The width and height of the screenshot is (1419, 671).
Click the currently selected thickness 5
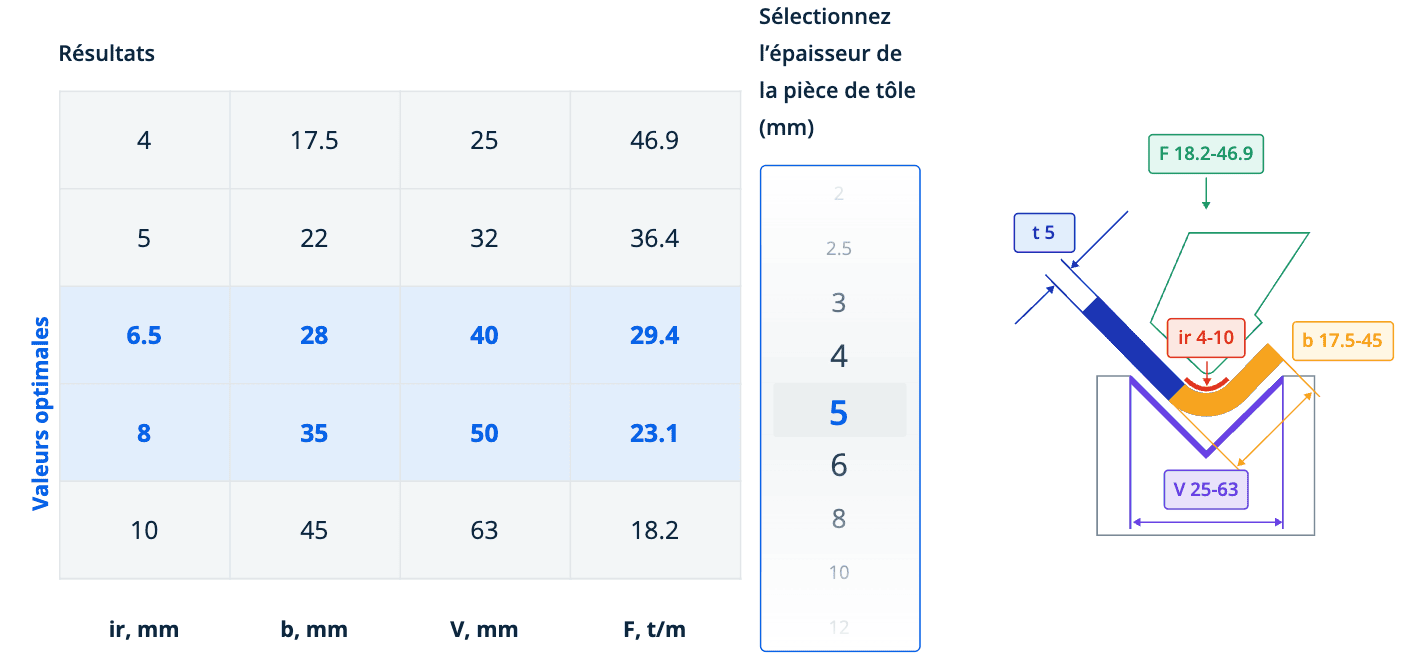point(838,411)
